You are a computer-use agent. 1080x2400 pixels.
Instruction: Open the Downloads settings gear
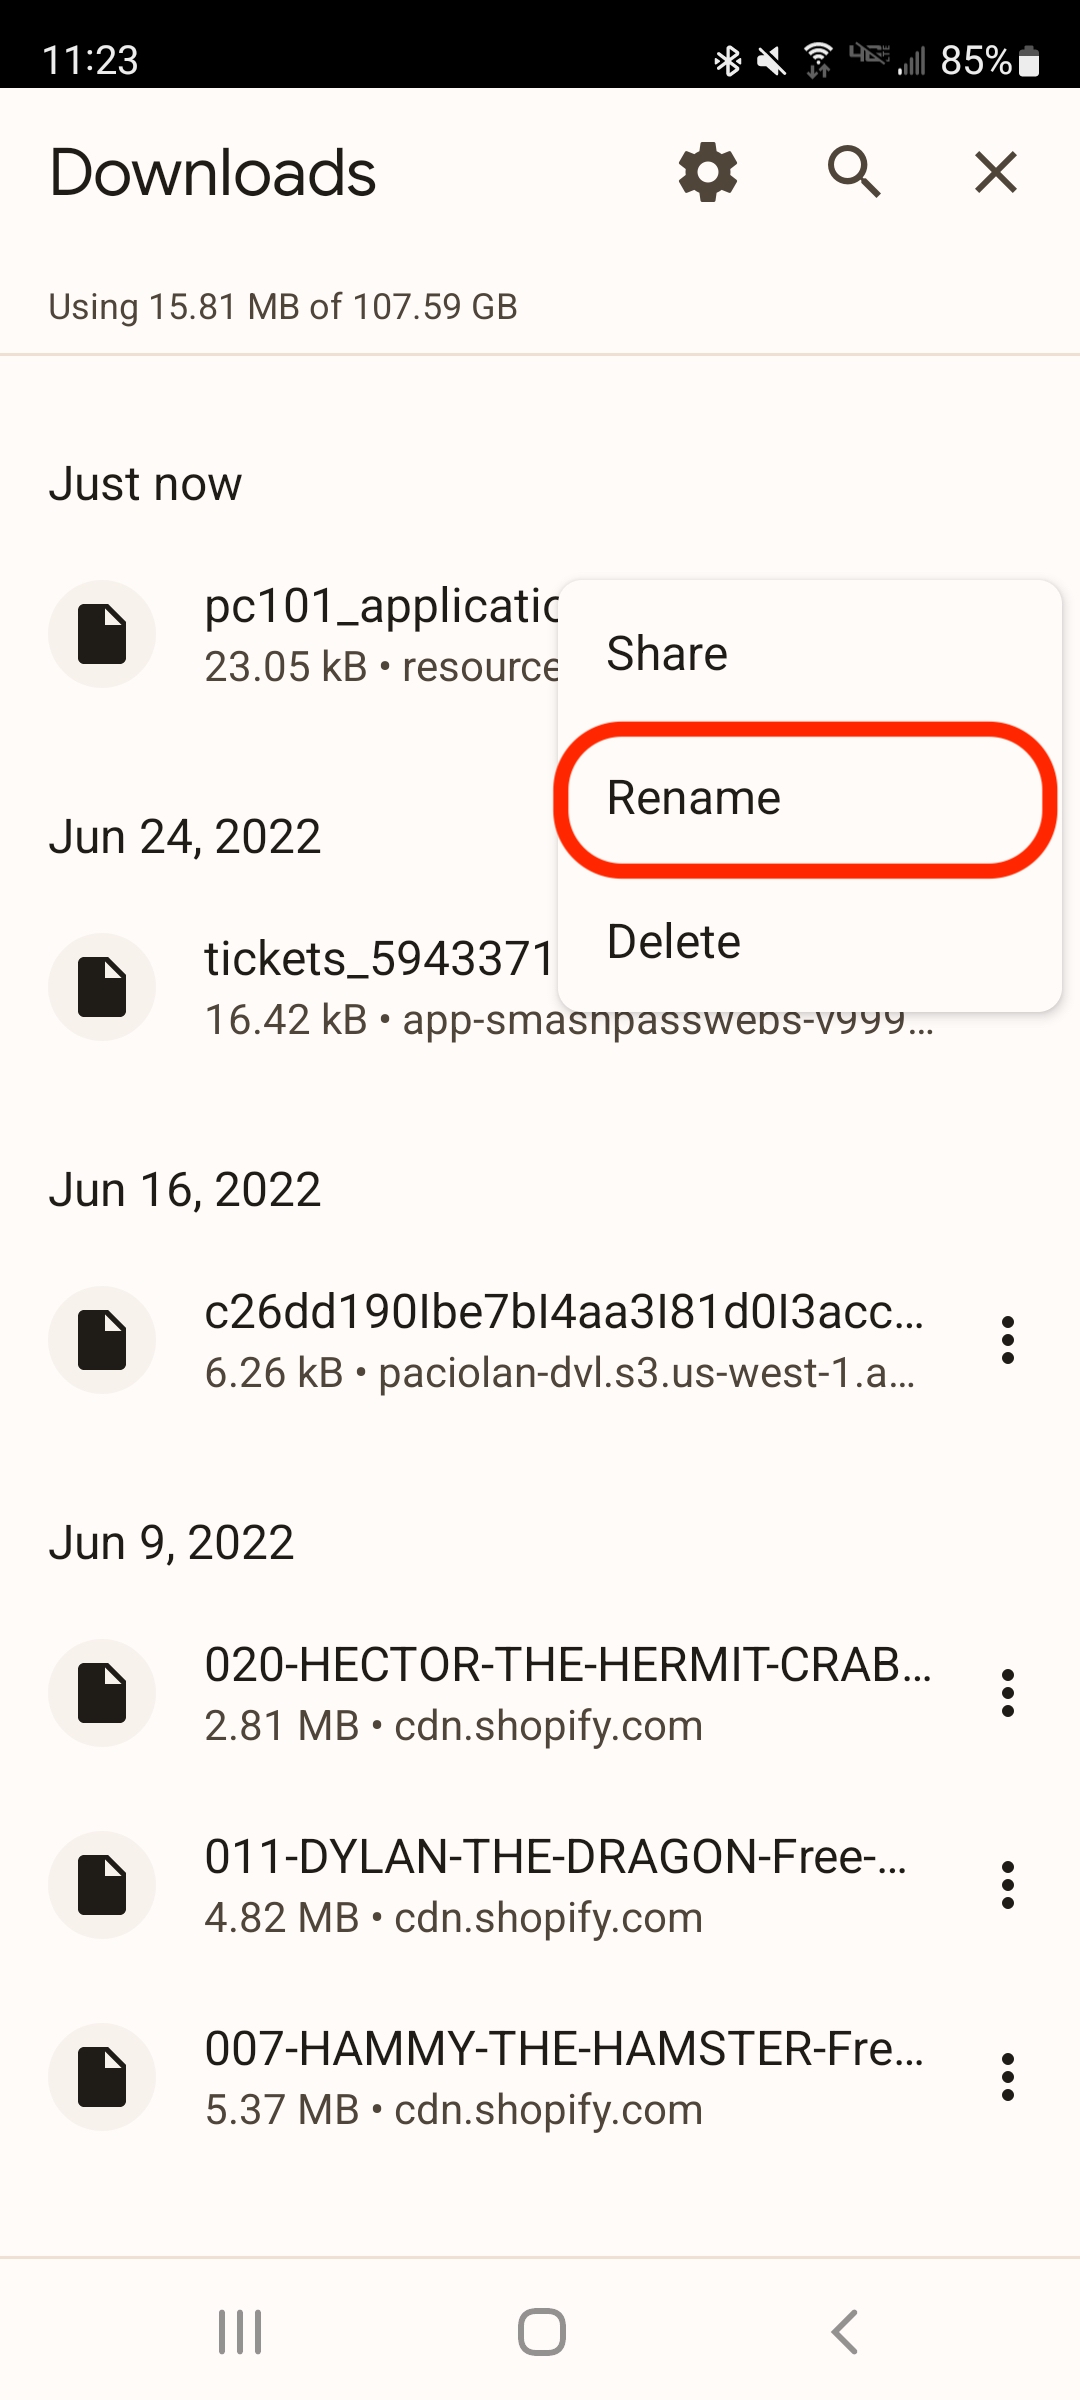[709, 172]
